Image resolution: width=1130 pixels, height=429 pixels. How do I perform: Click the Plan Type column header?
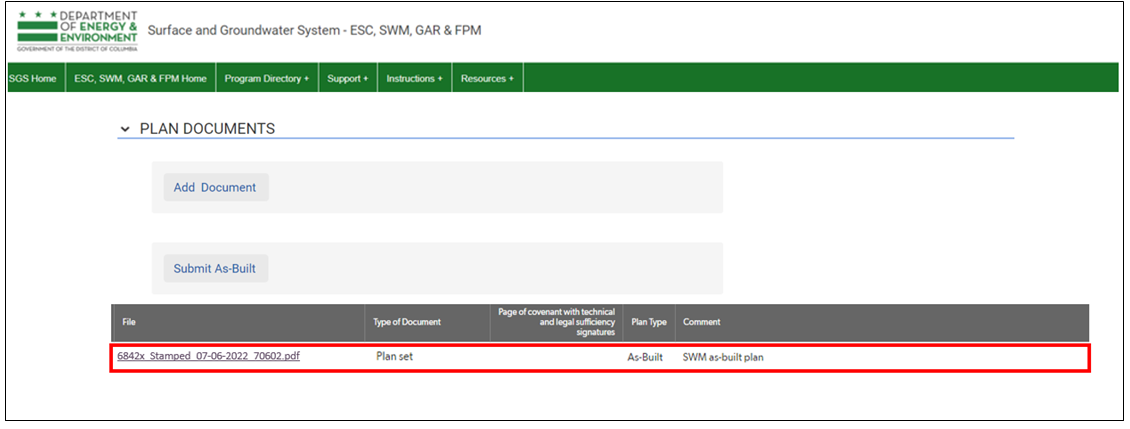click(649, 322)
